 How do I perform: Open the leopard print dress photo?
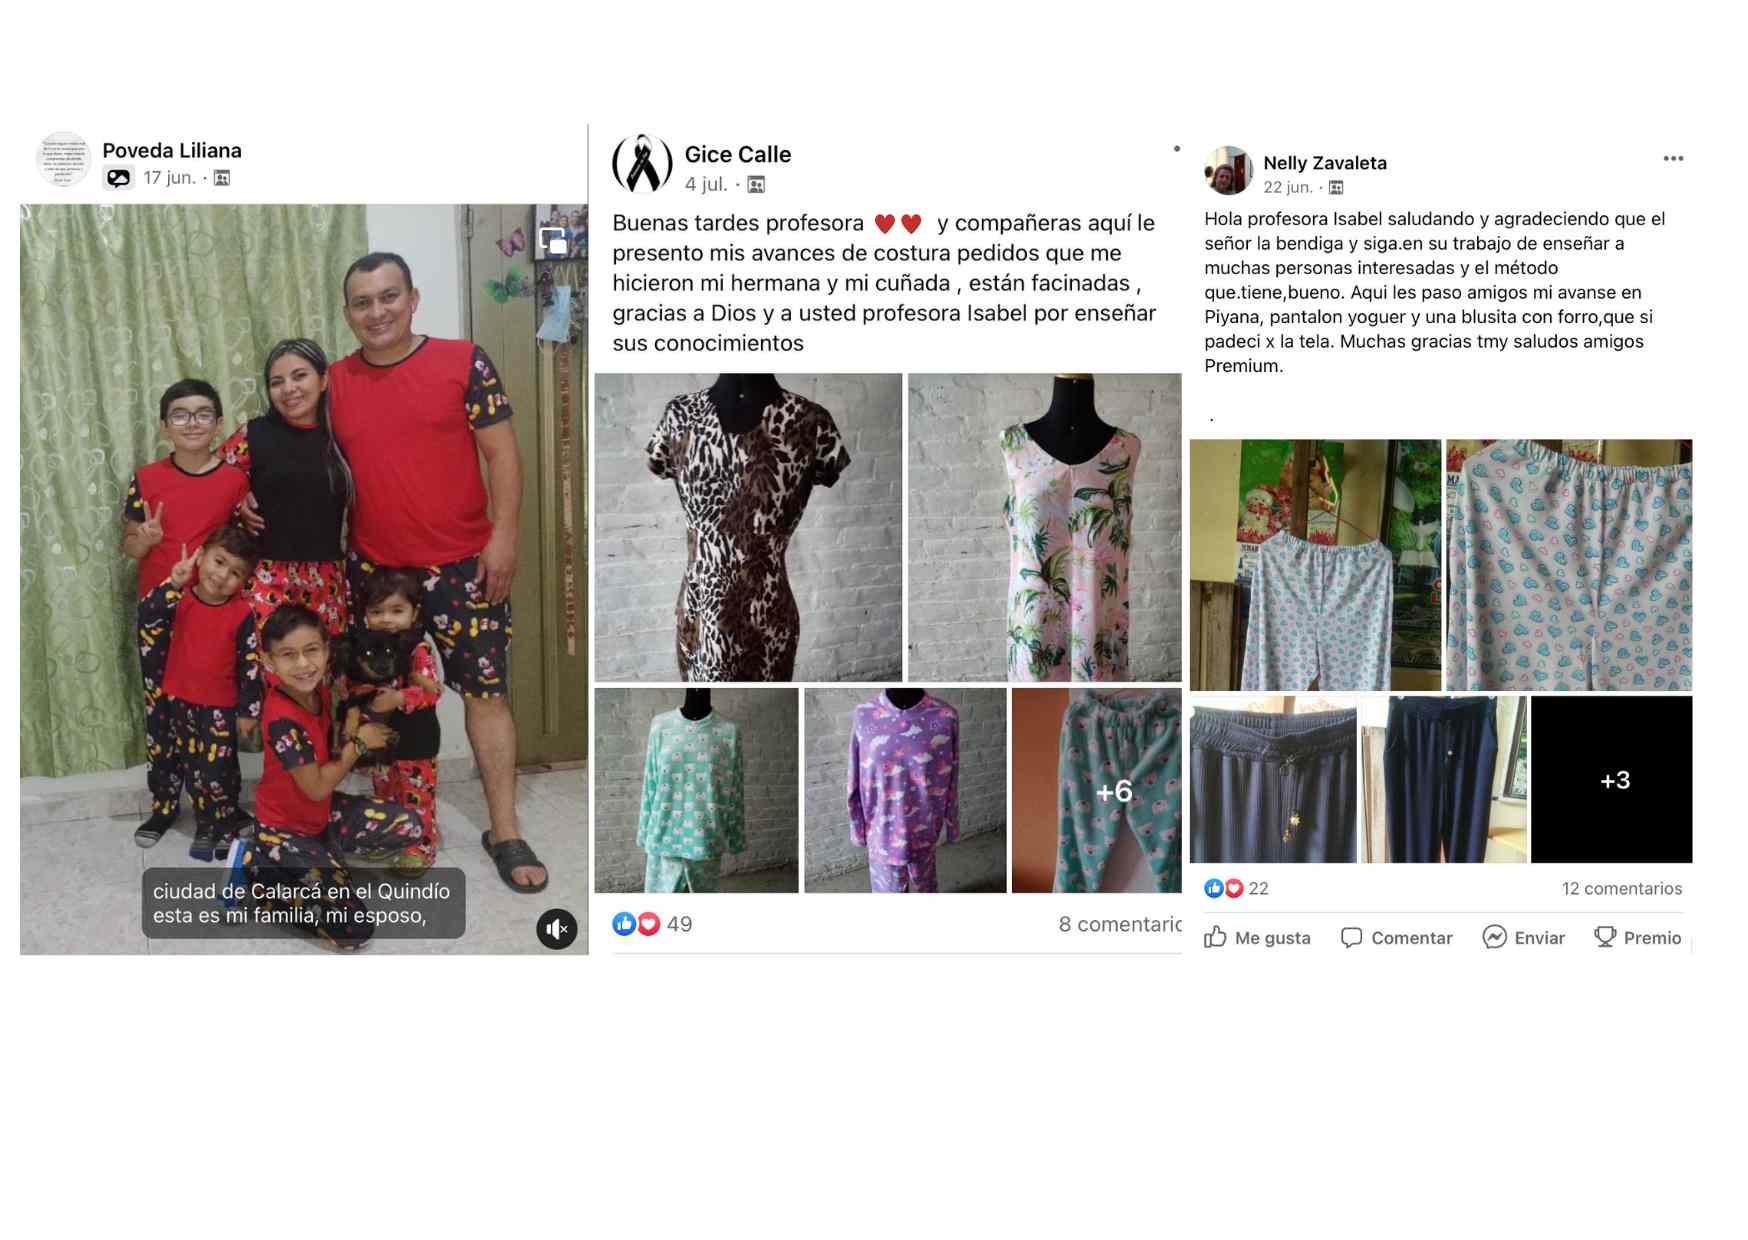(748, 527)
